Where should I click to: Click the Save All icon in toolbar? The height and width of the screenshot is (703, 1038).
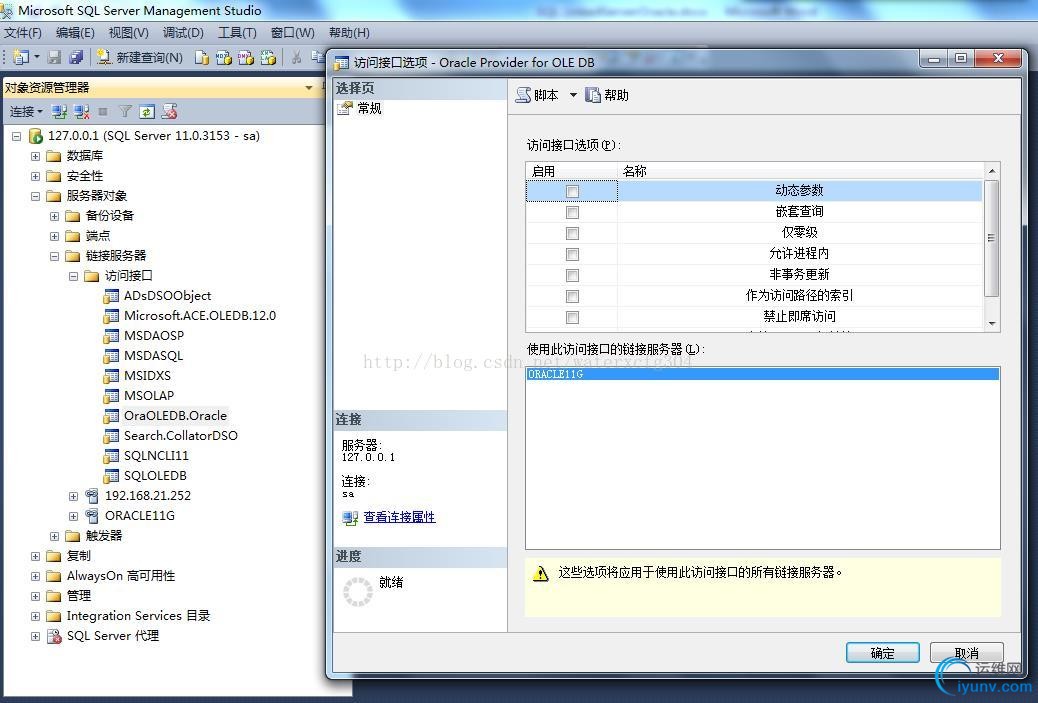[x=76, y=58]
